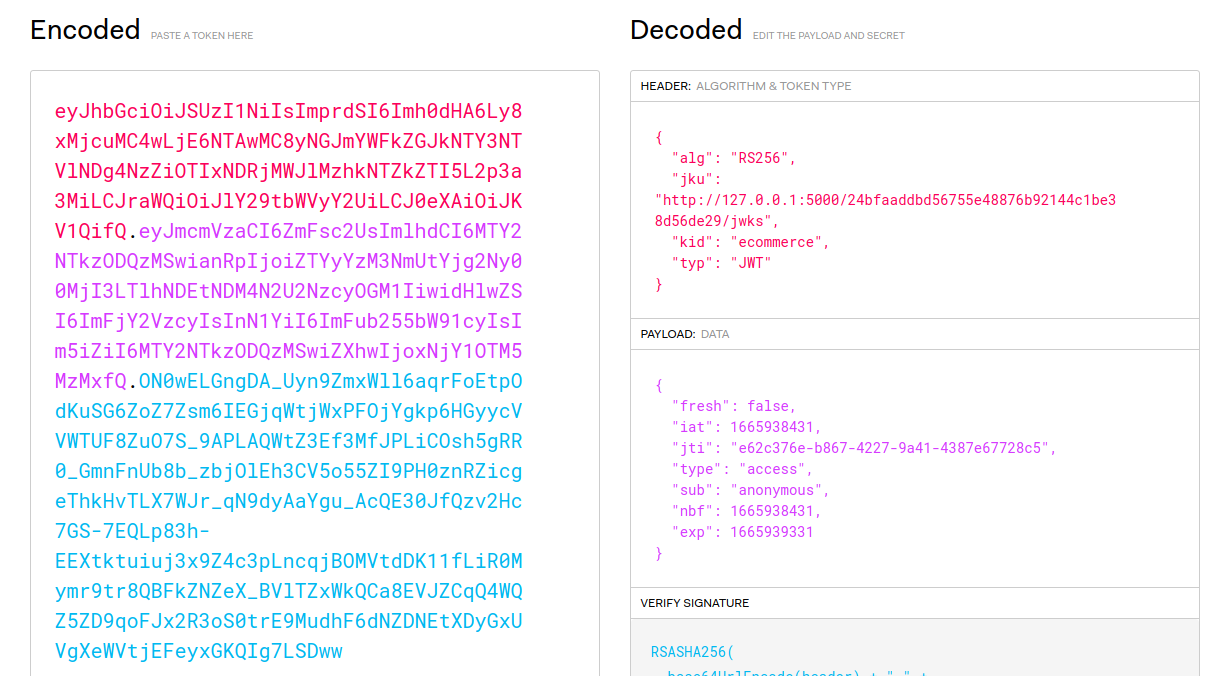Select the HEADER: ALGORITHM & TOKEN TYPE label
Image resolution: width=1220 pixels, height=676 pixels.
[x=746, y=86]
